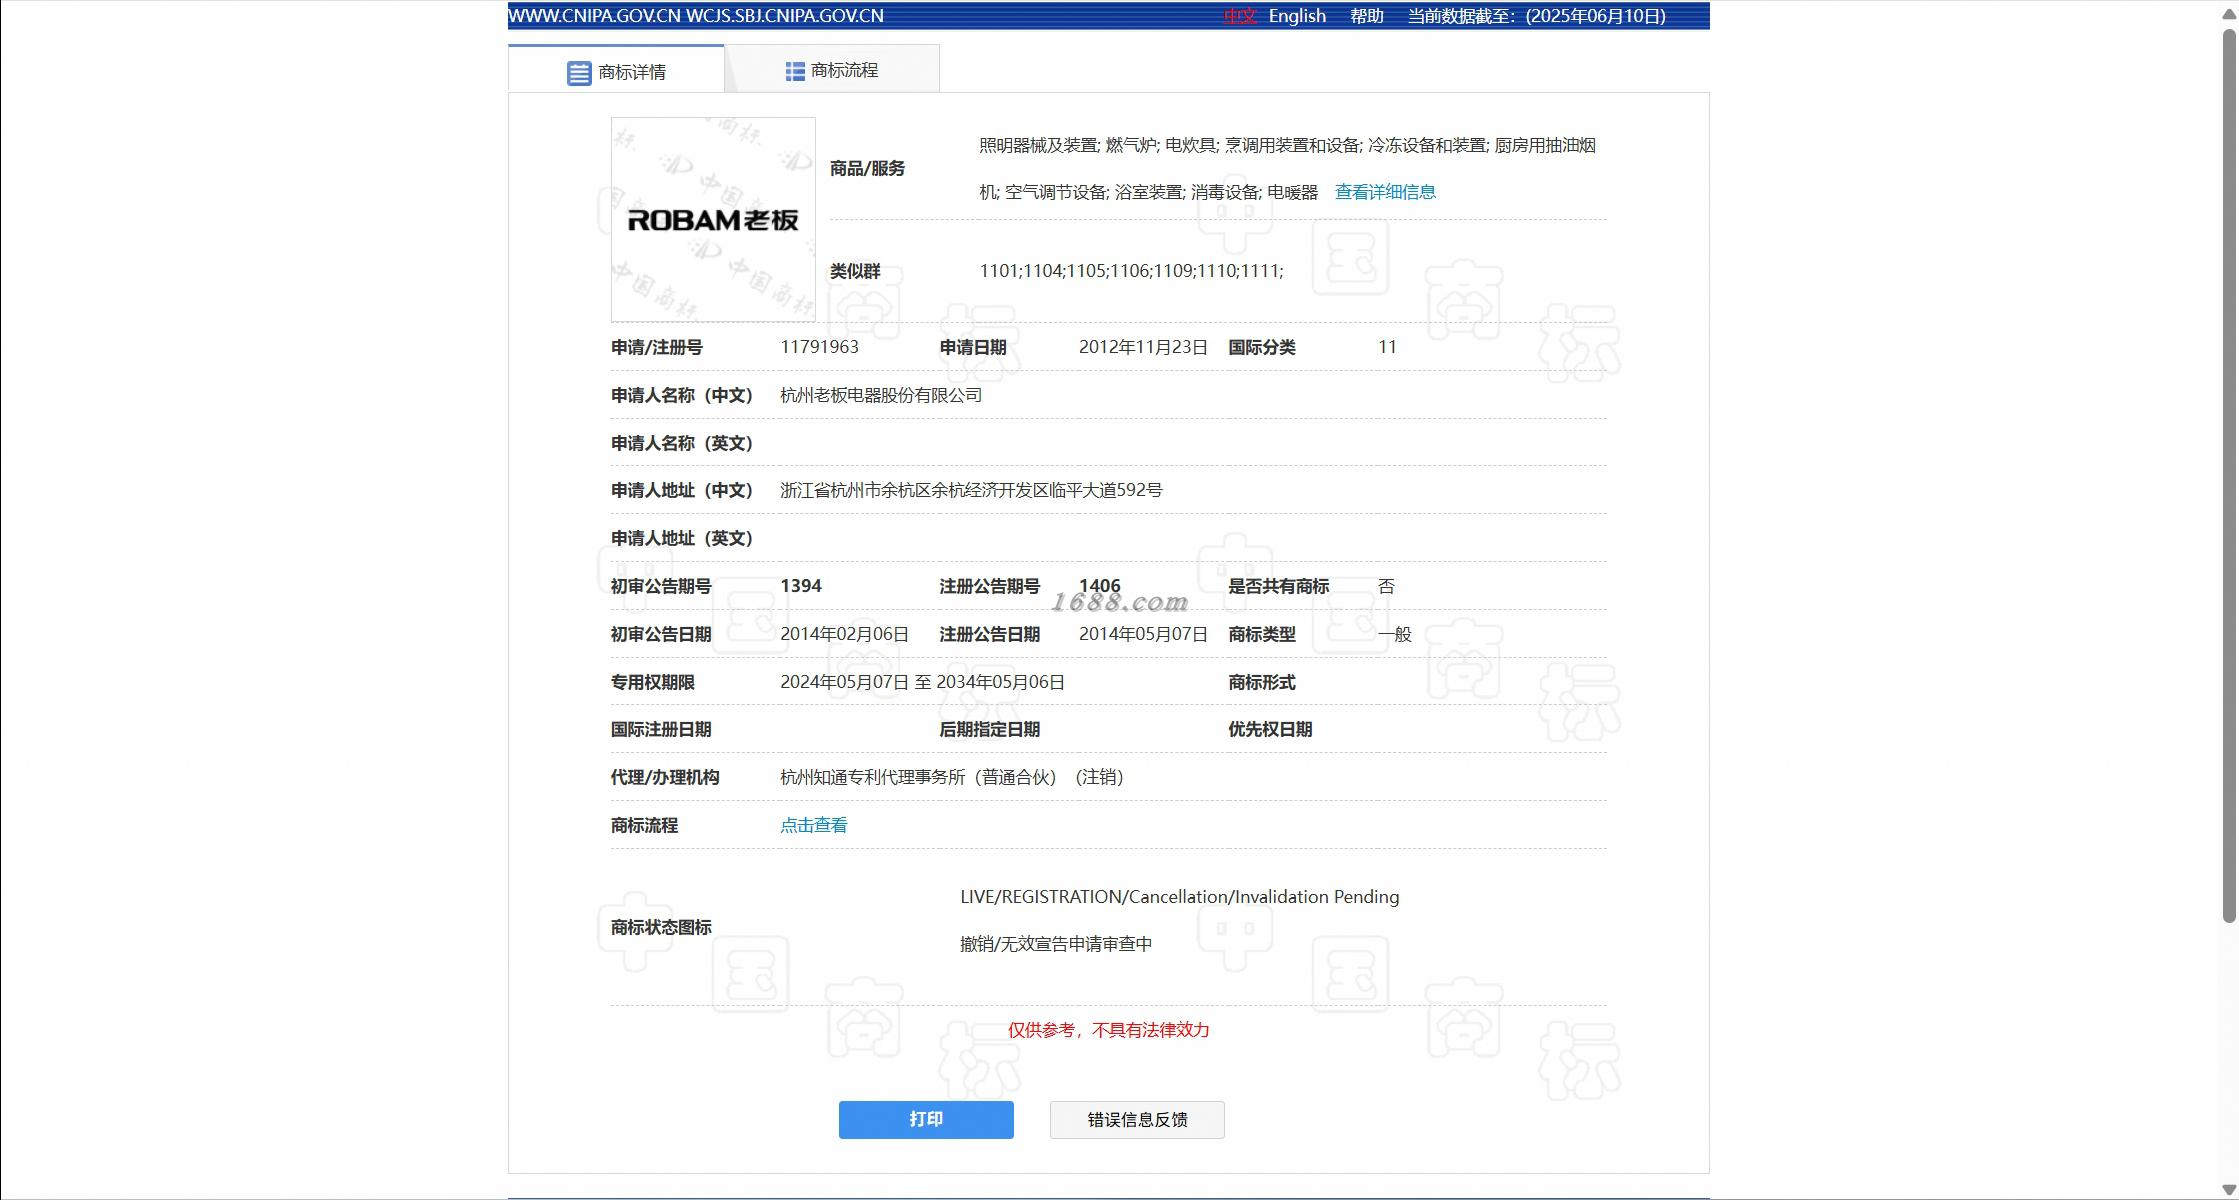
Task: Click preliminary announcement date 2014年02月06日
Action: coord(844,634)
